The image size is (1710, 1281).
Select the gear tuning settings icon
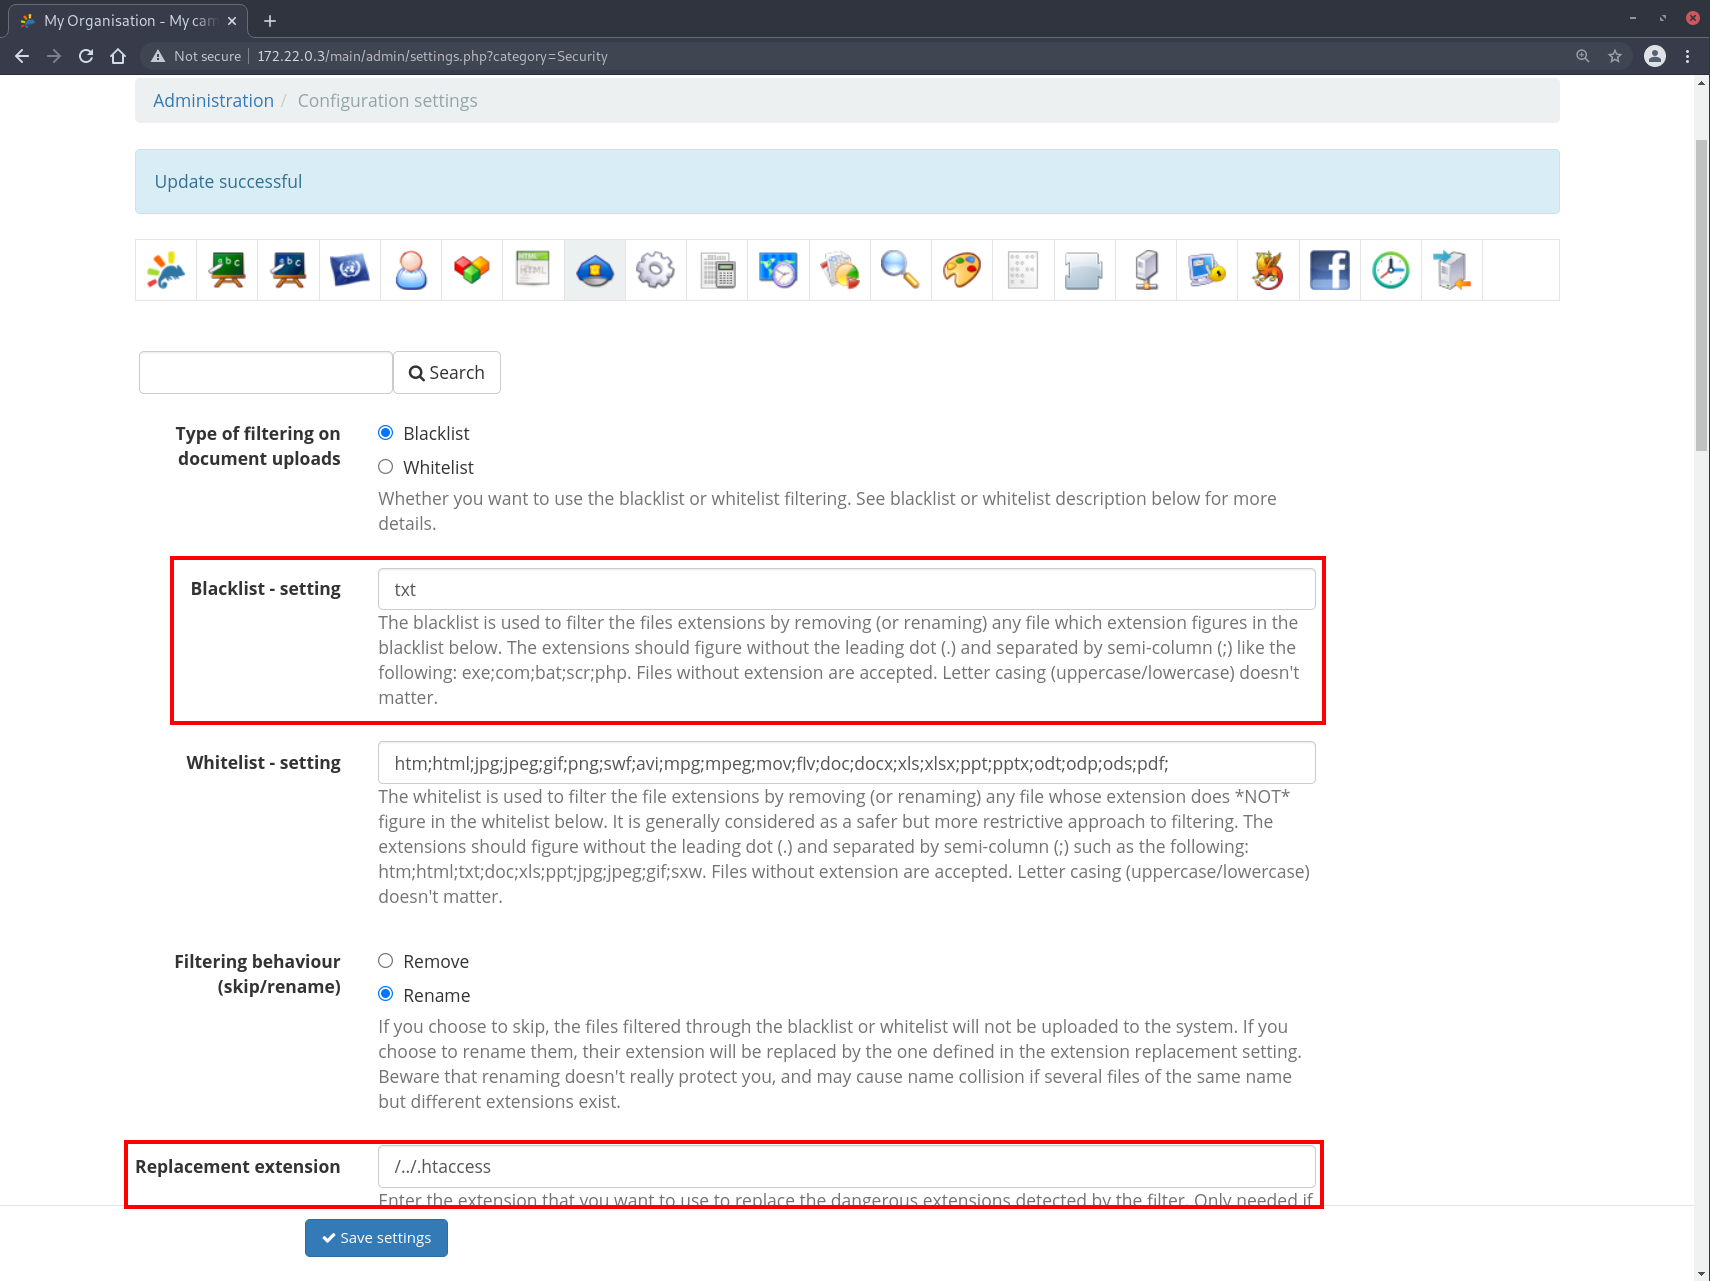pyautogui.click(x=655, y=270)
